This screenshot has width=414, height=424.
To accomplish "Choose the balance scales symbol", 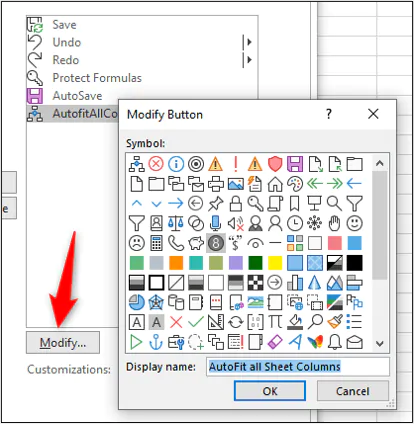I will point(176,223).
